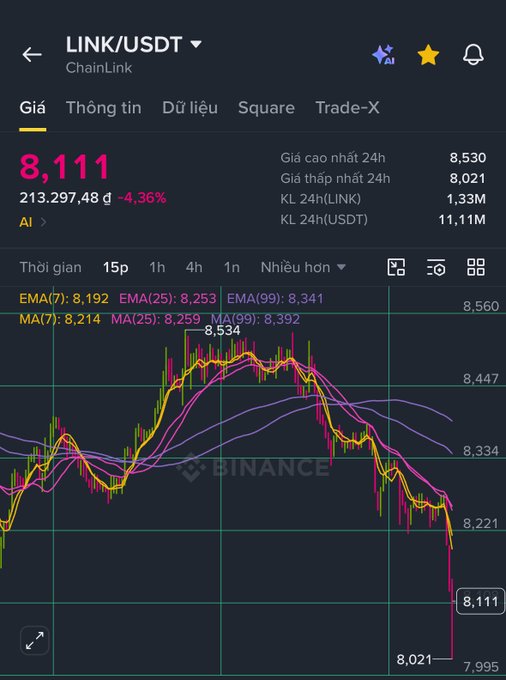Open the Trade-X tab
This screenshot has width=506, height=680.
[347, 108]
